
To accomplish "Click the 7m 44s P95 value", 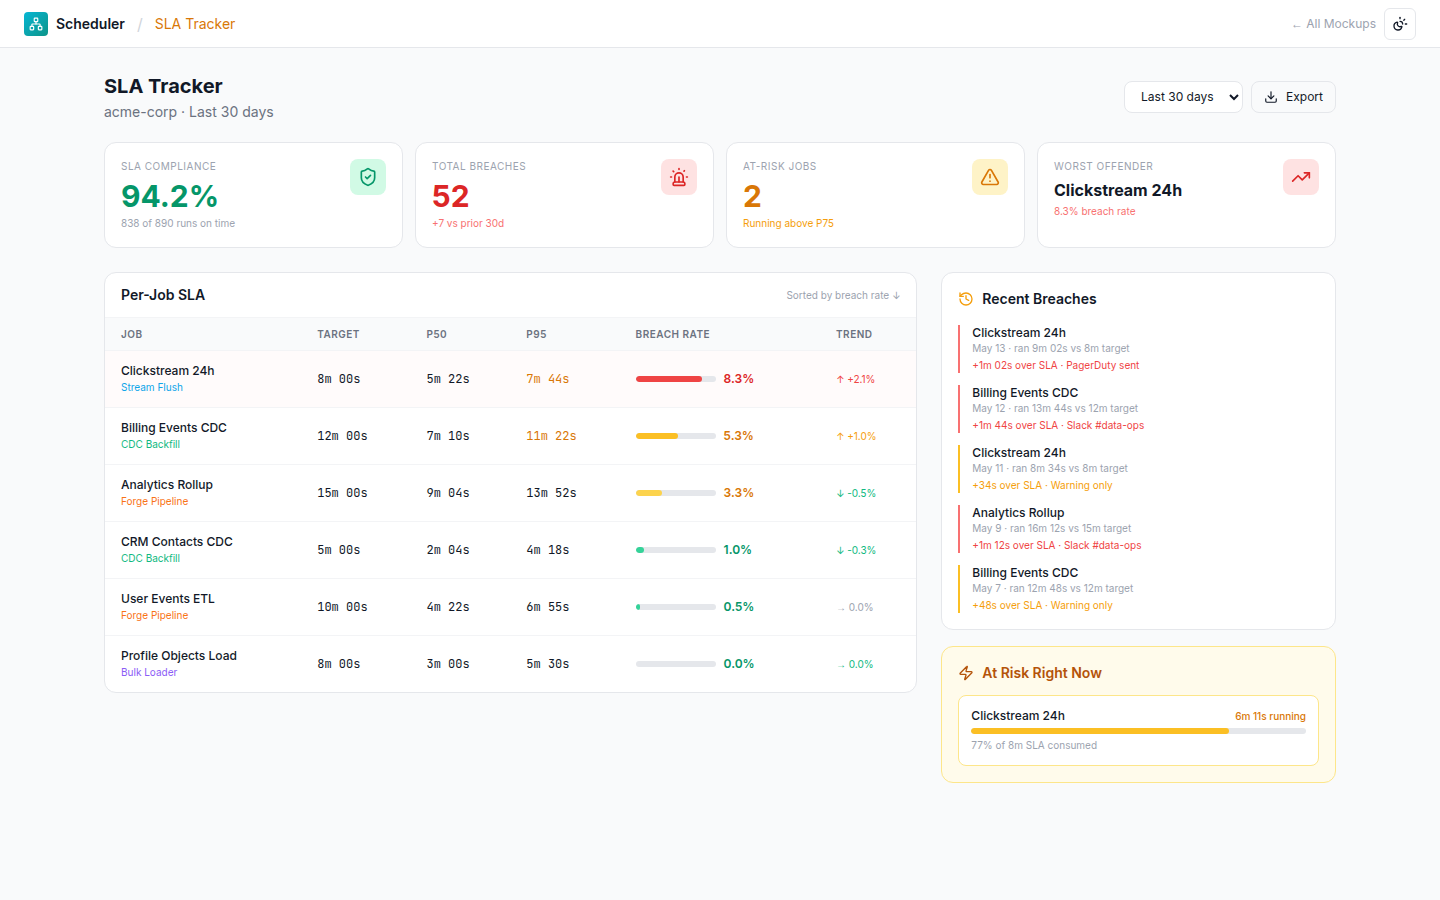I will [x=547, y=379].
